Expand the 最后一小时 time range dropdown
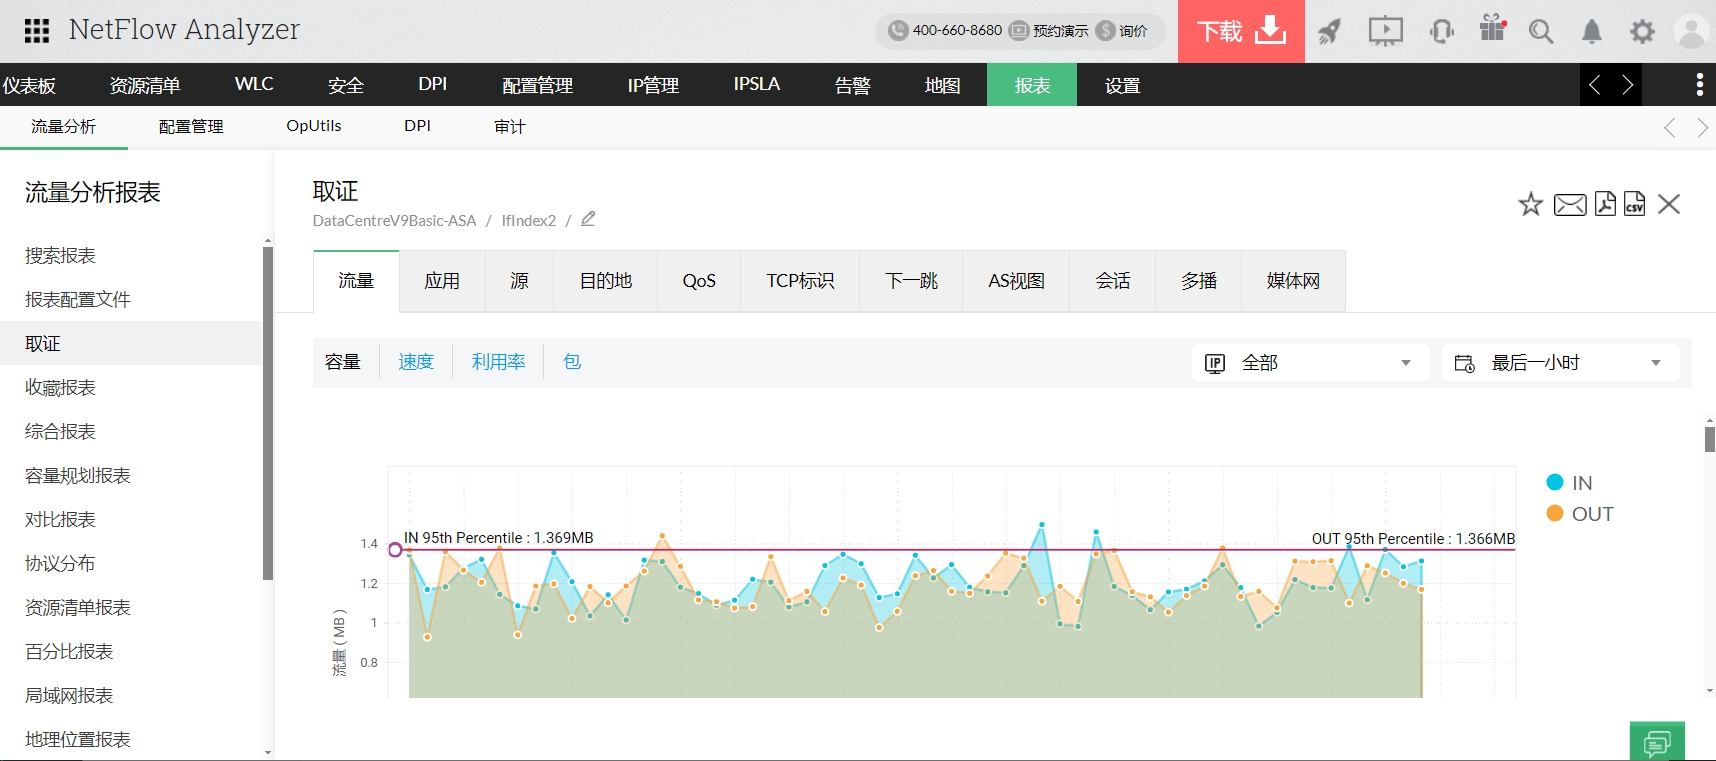1716x761 pixels. pyautogui.click(x=1559, y=363)
